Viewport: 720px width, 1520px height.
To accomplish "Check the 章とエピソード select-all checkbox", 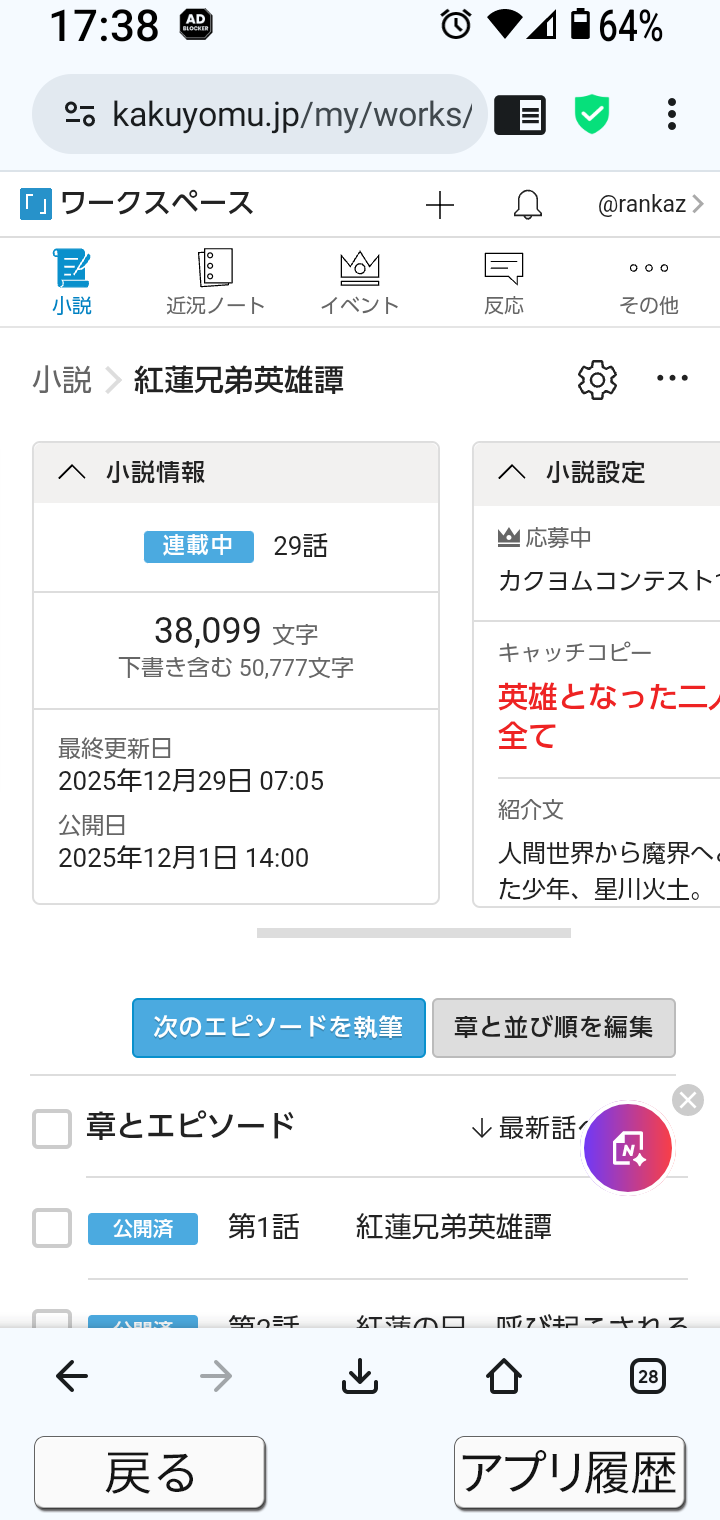I will click(52, 1129).
